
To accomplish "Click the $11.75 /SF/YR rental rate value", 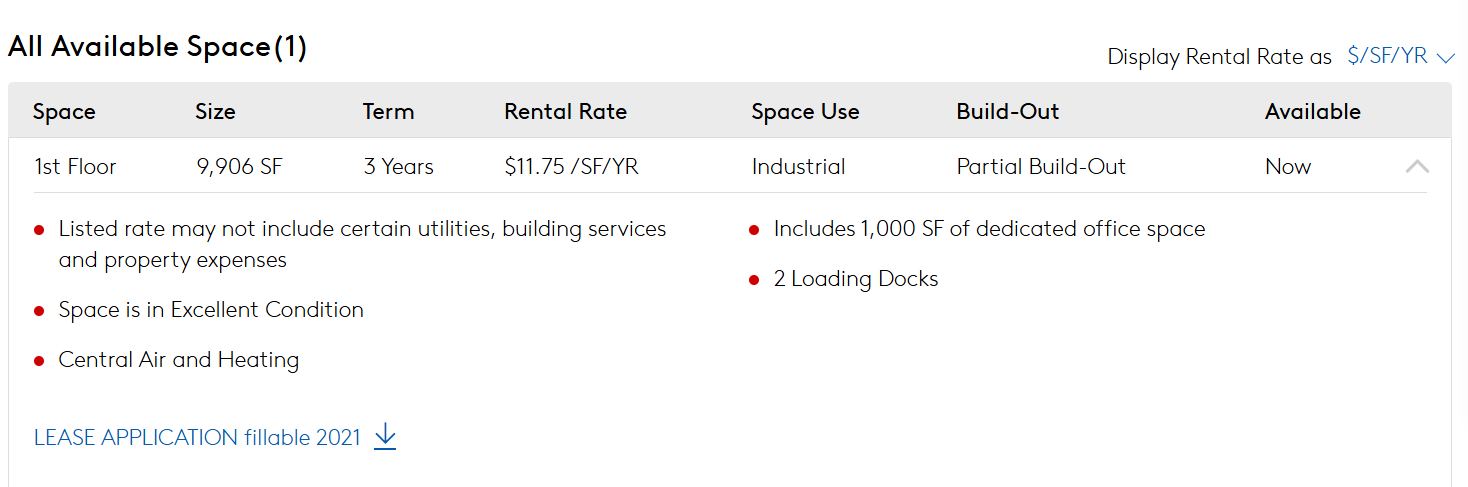I will pyautogui.click(x=571, y=167).
